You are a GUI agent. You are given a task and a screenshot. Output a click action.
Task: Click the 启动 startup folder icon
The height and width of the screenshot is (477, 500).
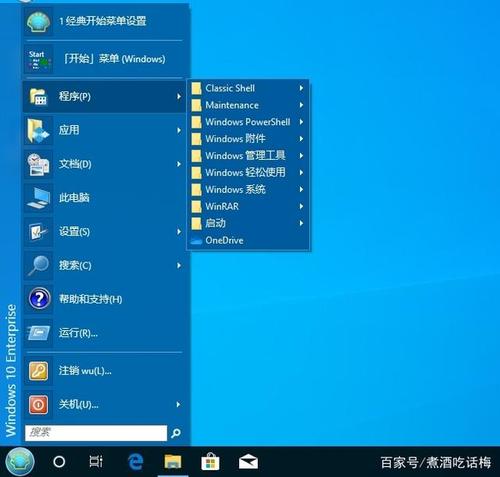[x=196, y=224]
